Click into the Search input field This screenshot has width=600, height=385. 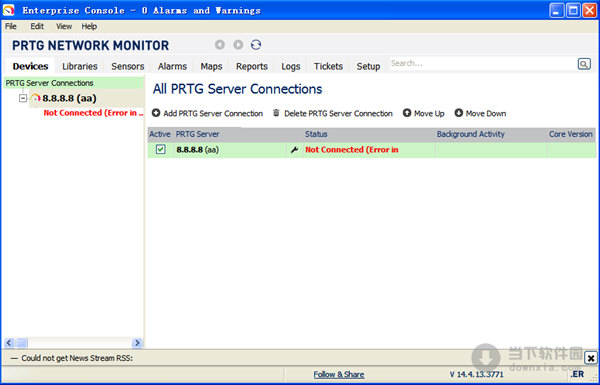click(483, 64)
